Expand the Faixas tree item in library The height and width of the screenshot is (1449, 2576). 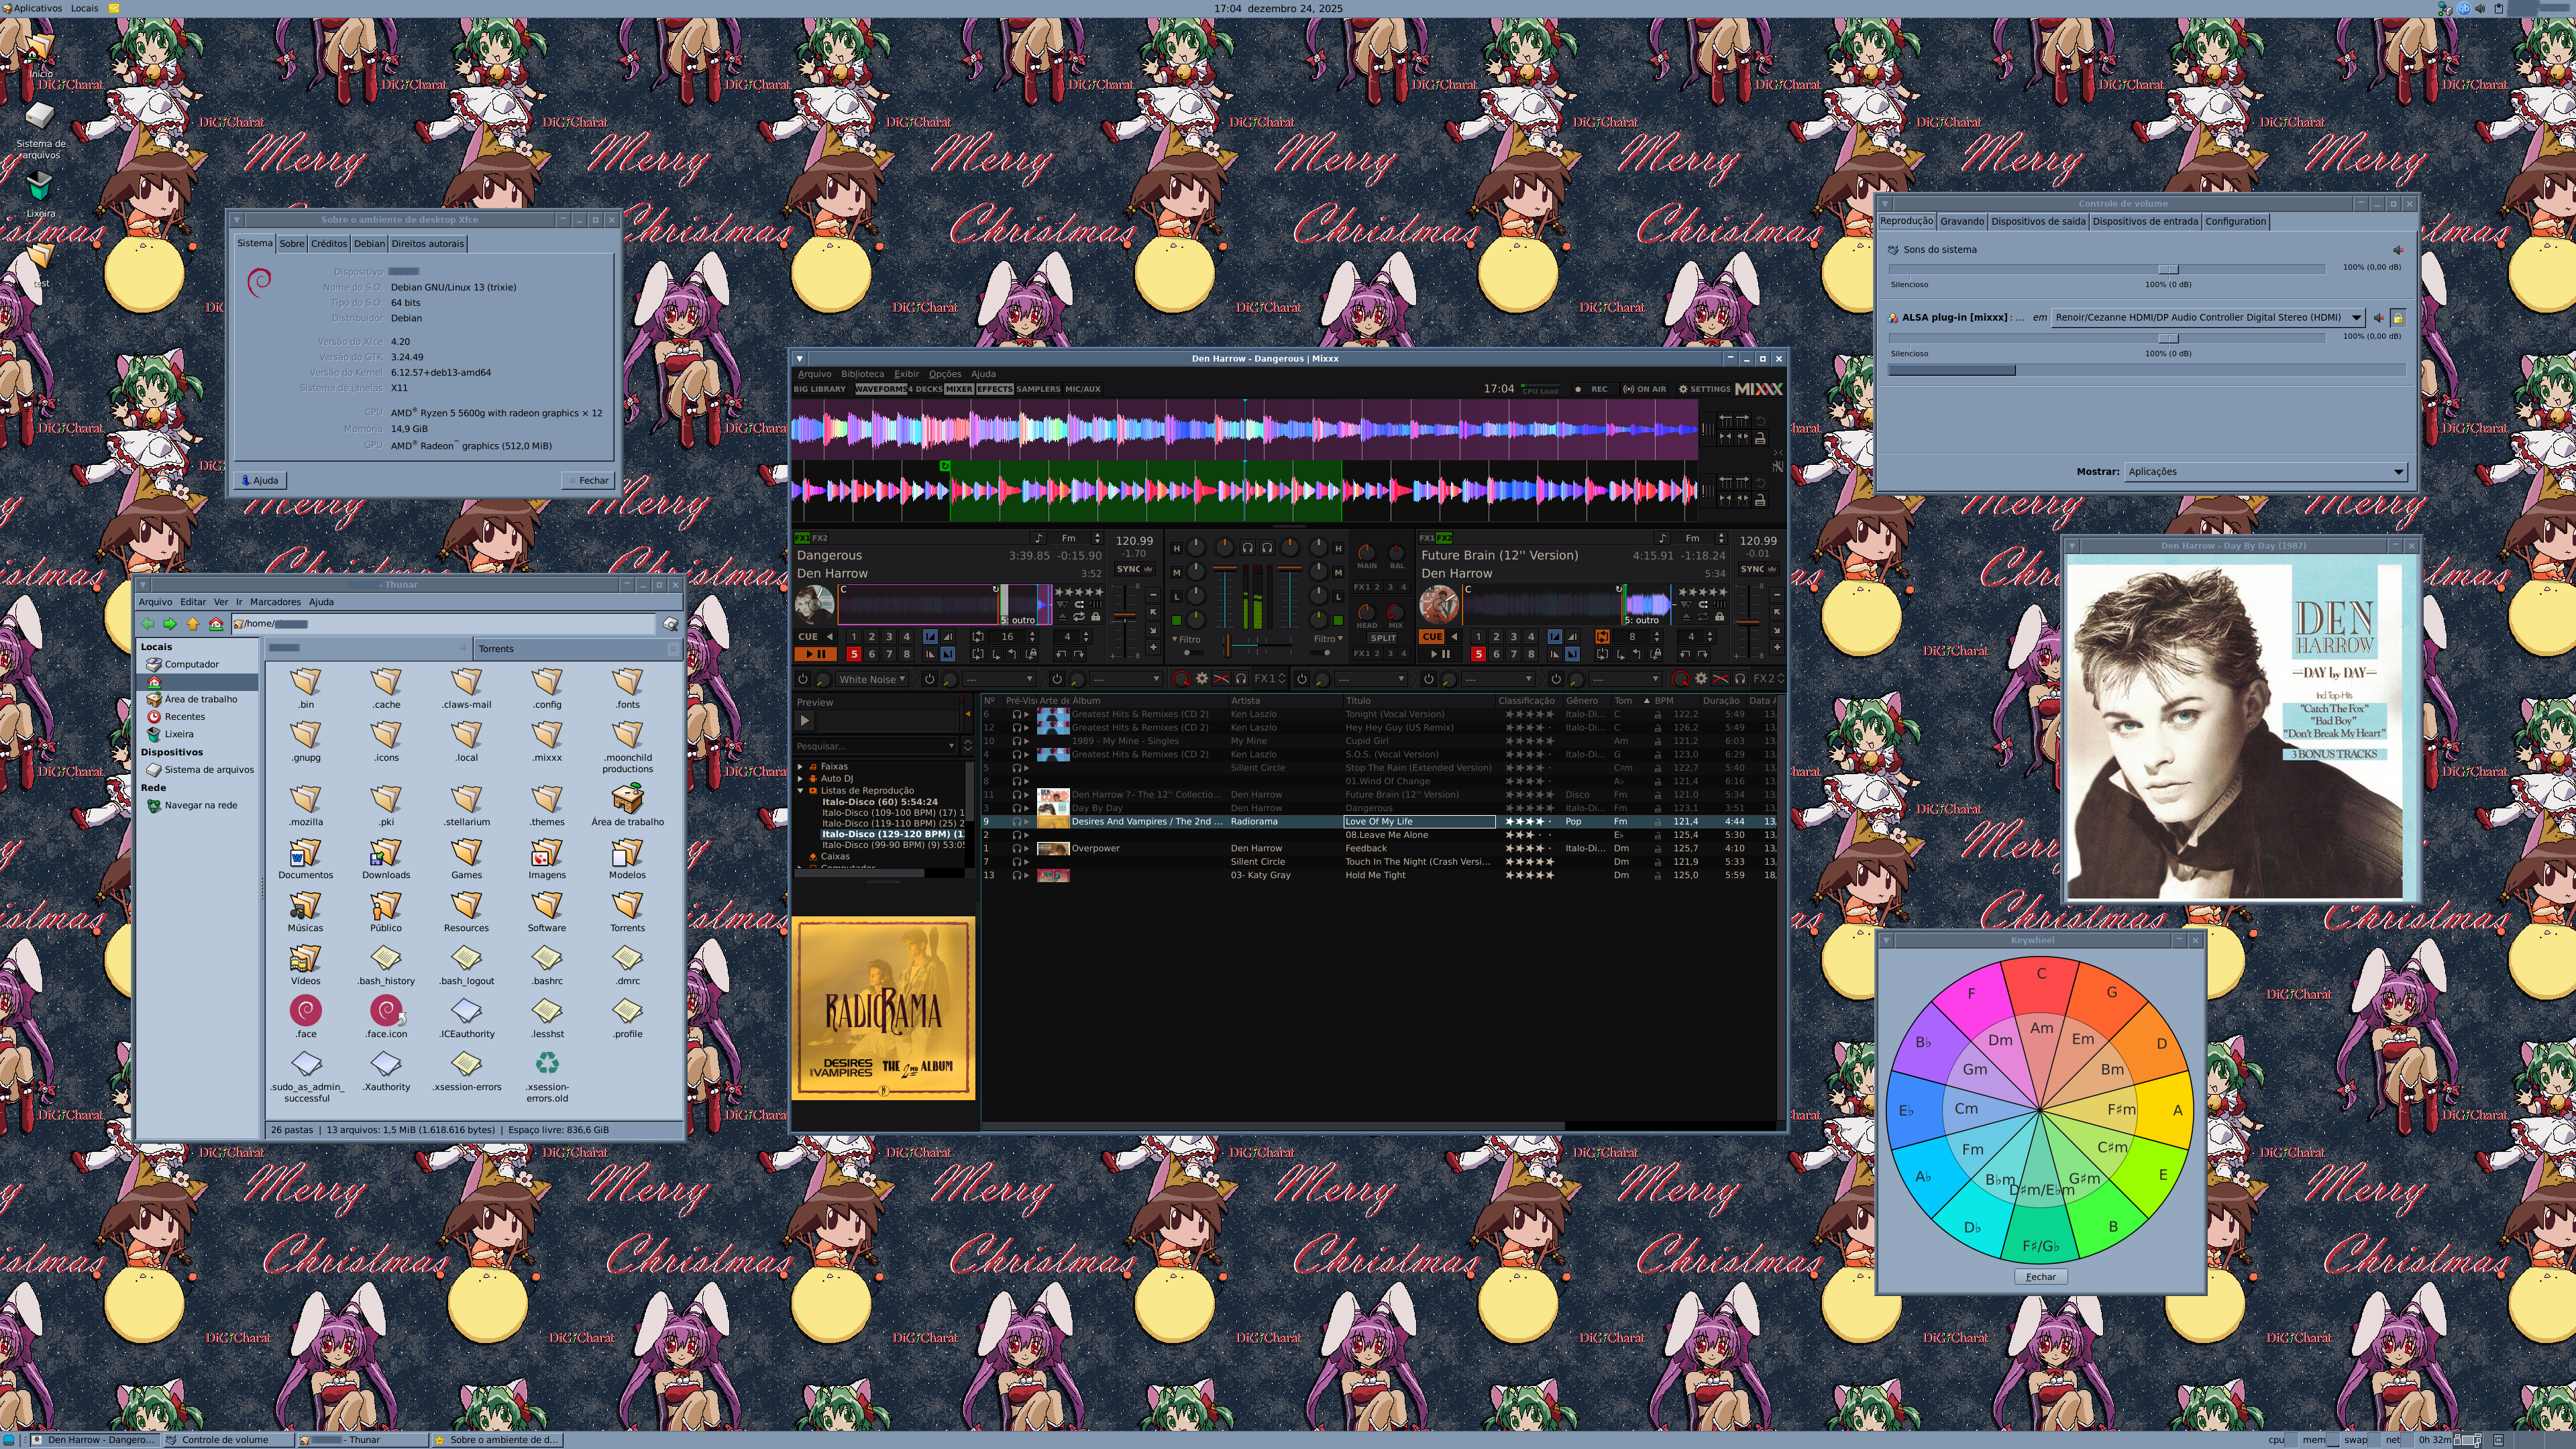[x=800, y=767]
